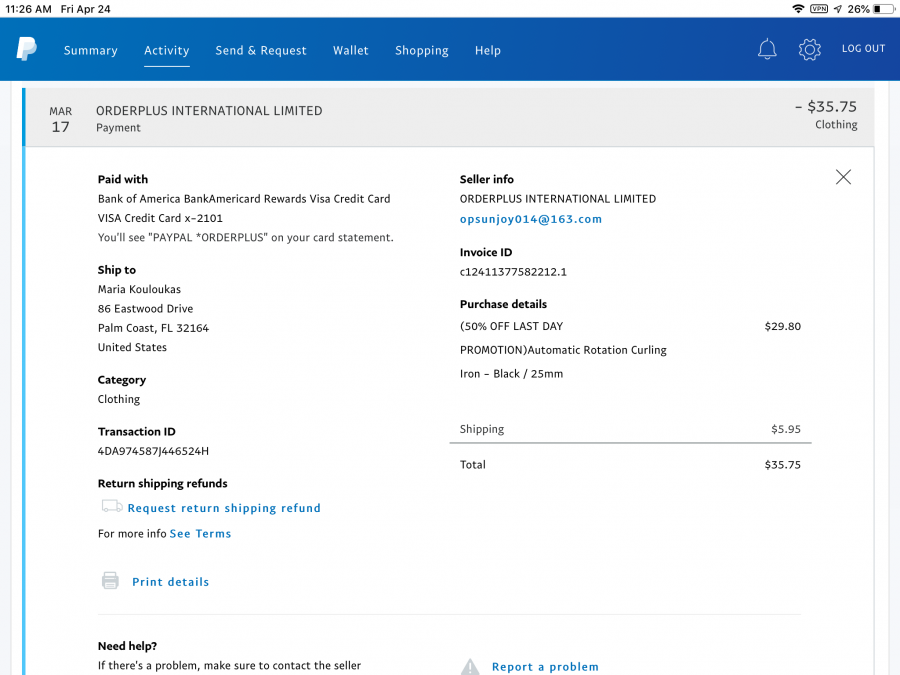Click the Report a problem warning icon
The height and width of the screenshot is (675, 900).
[x=470, y=666]
